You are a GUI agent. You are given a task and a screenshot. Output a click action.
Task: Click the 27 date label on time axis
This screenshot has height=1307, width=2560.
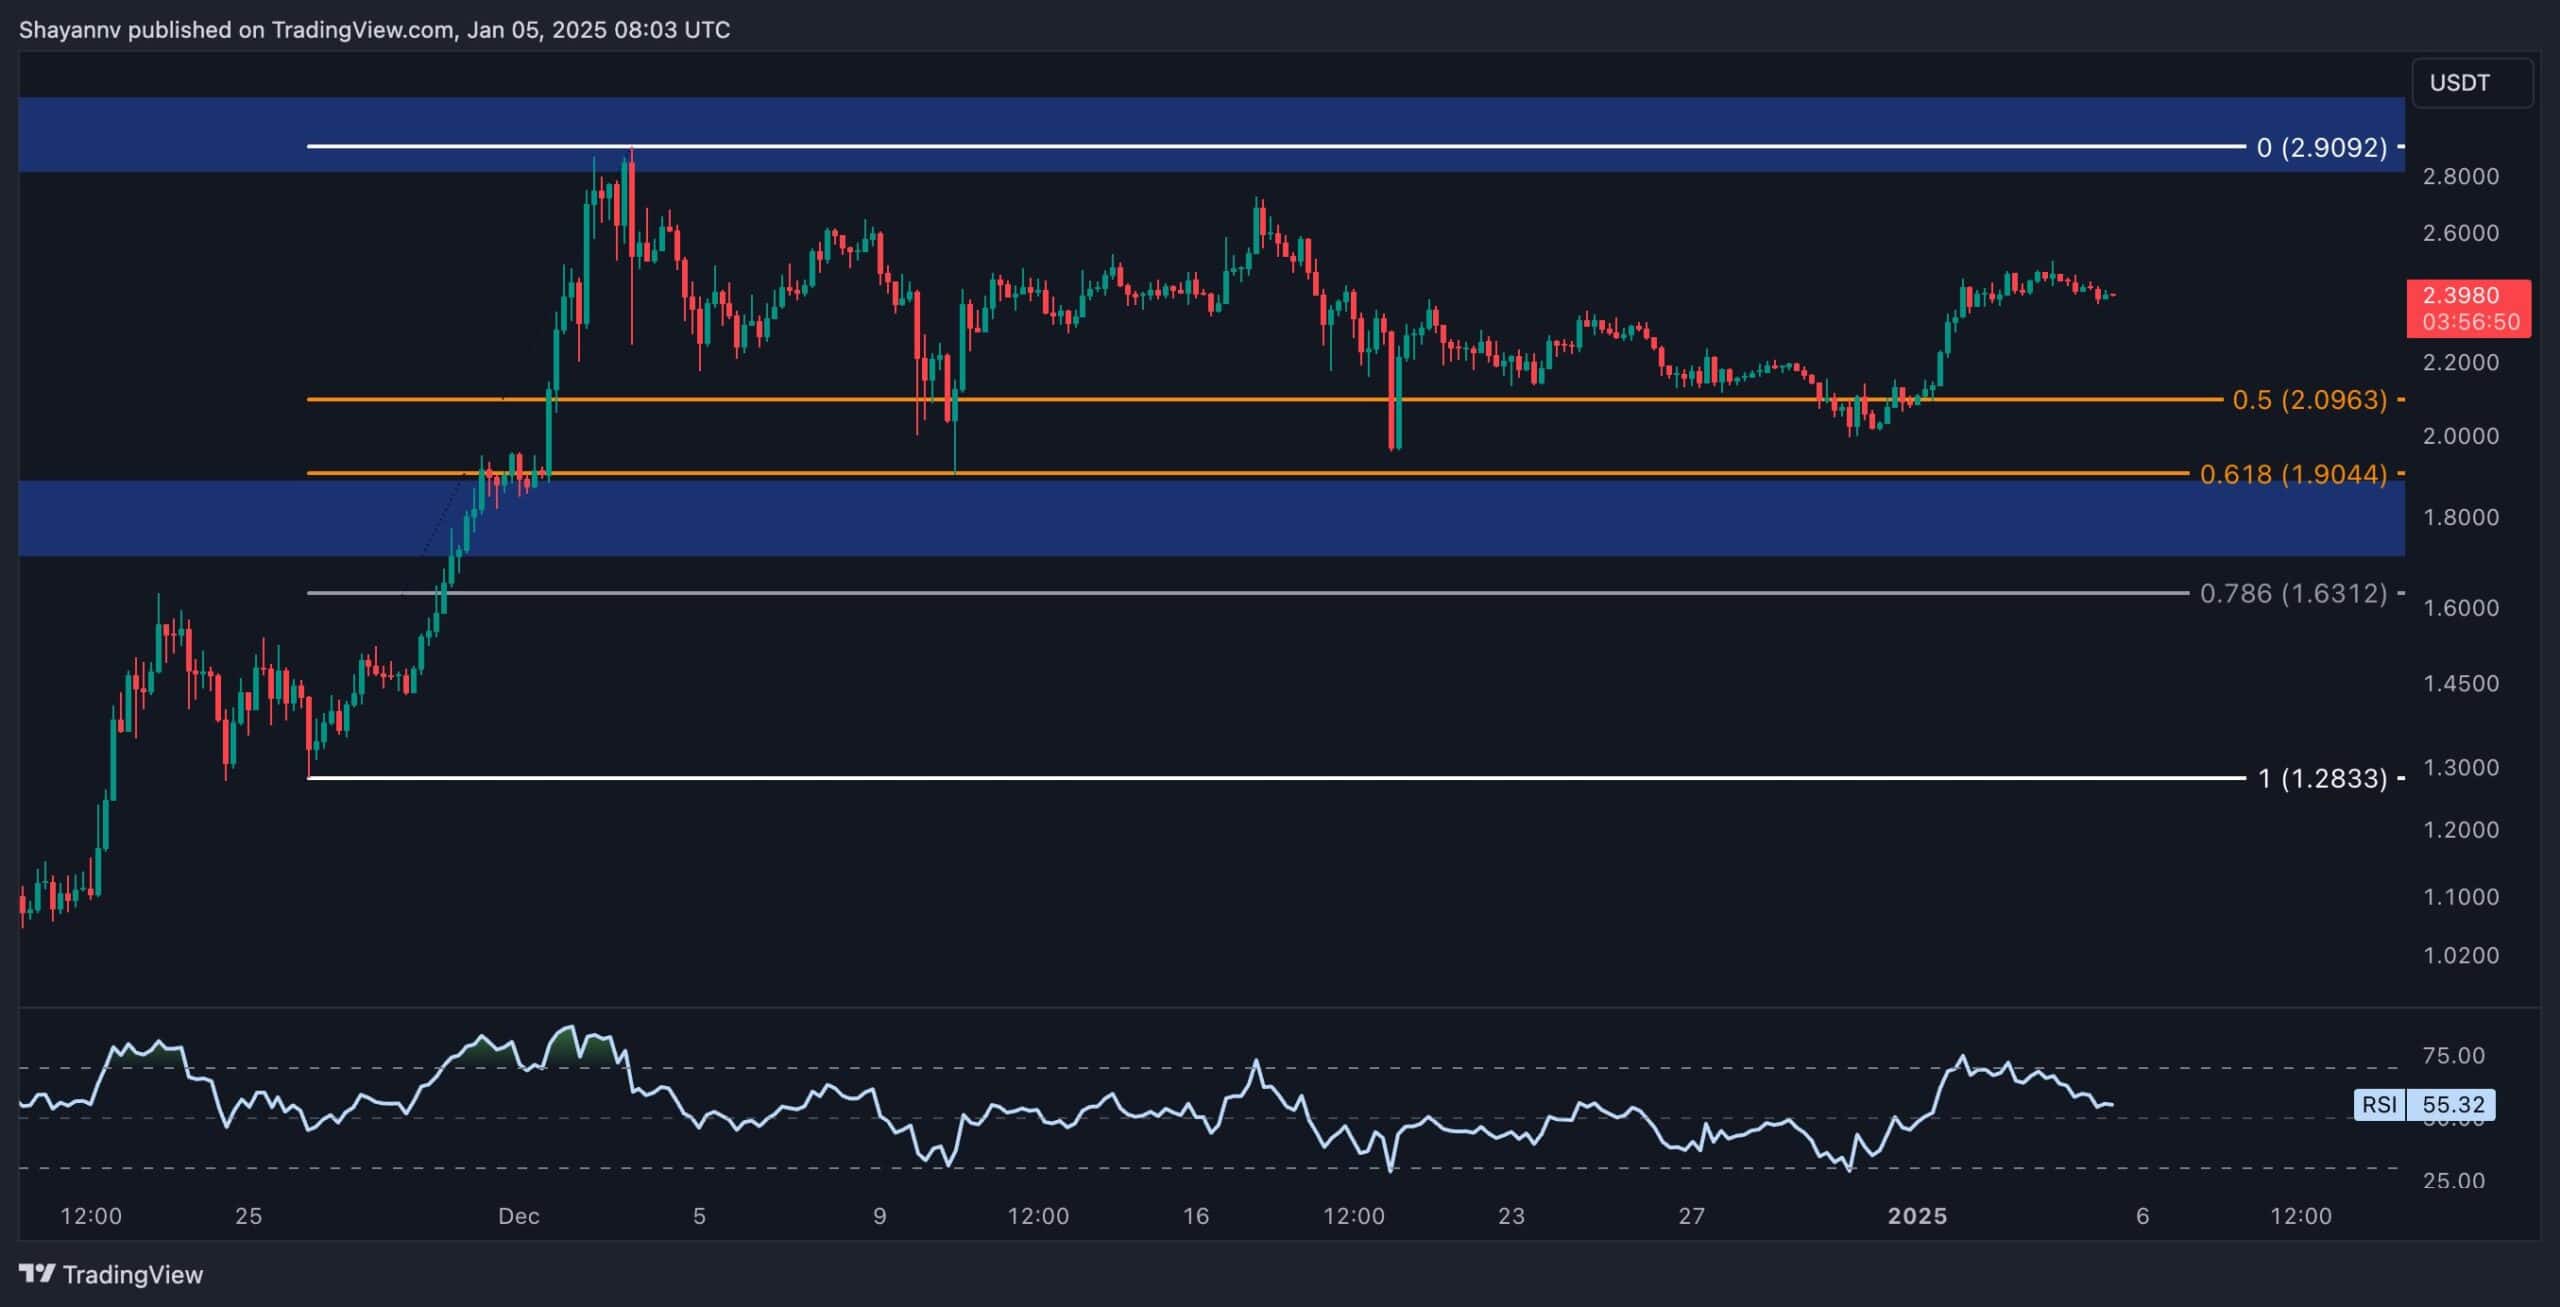point(1691,1217)
